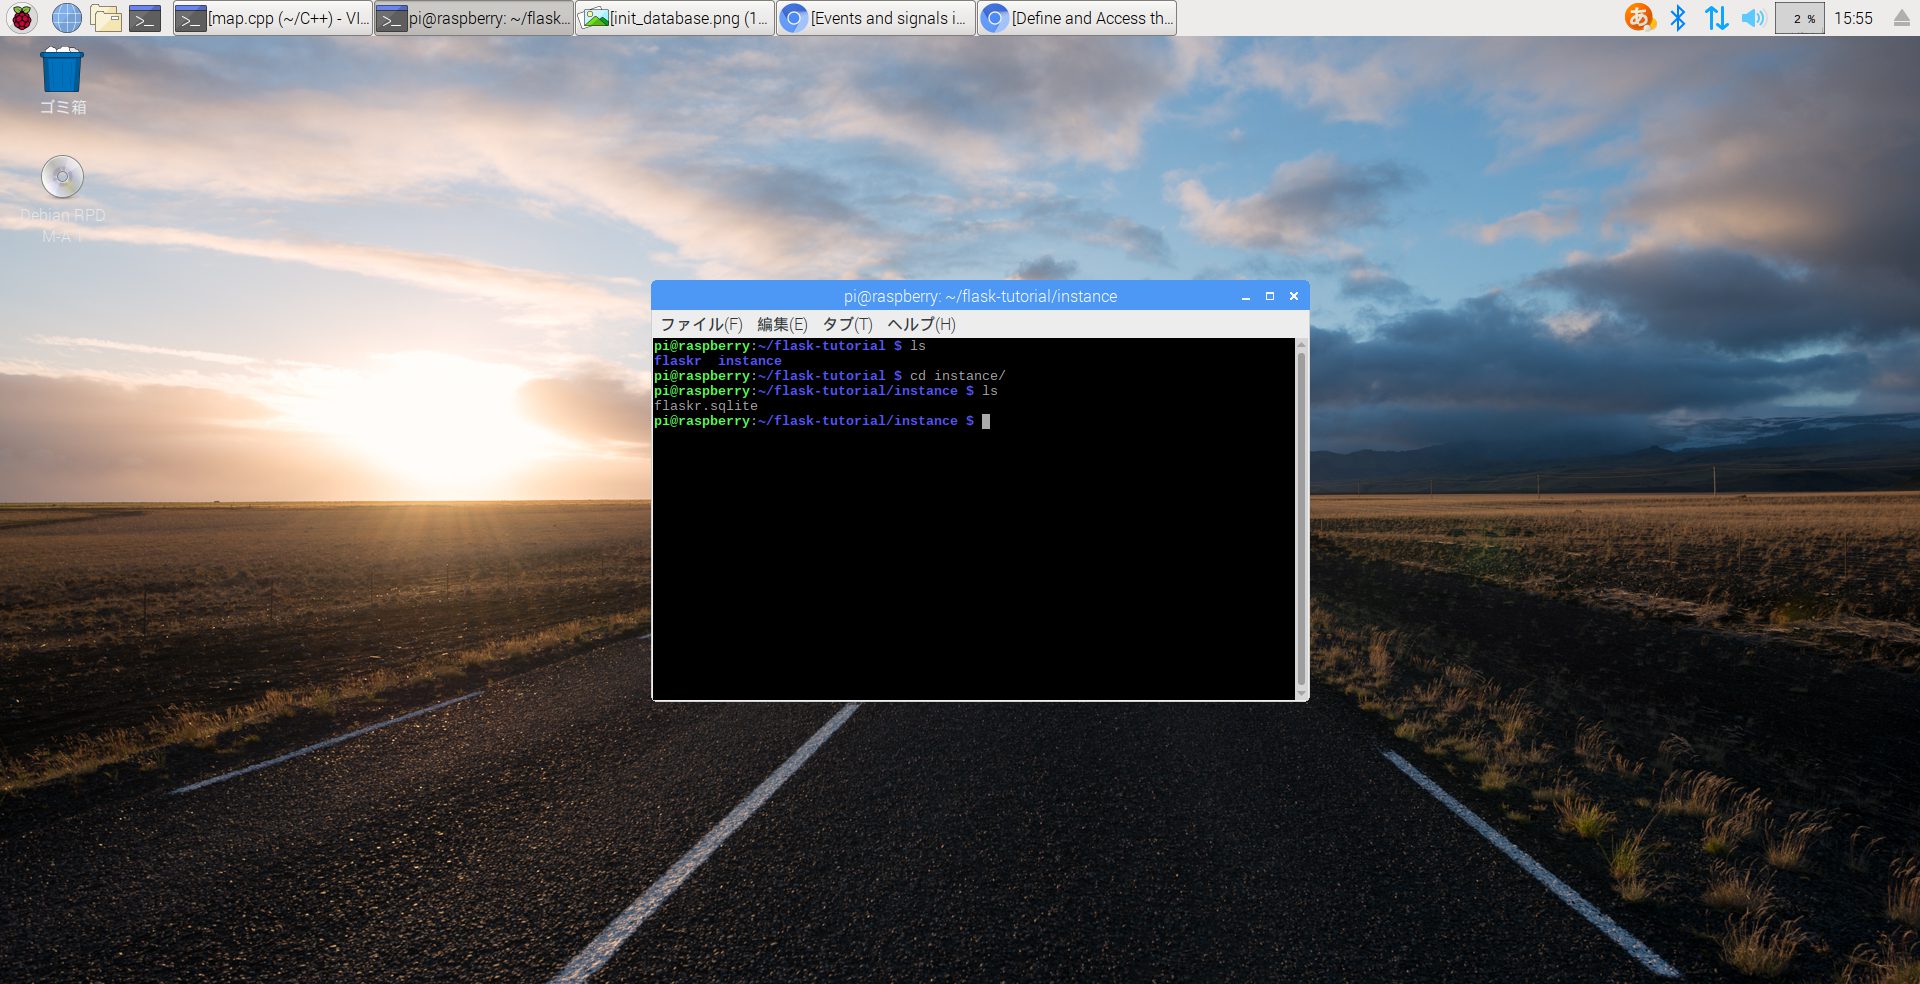Click the eject icon in the panel
Viewport: 1920px width, 984px height.
point(1901,18)
